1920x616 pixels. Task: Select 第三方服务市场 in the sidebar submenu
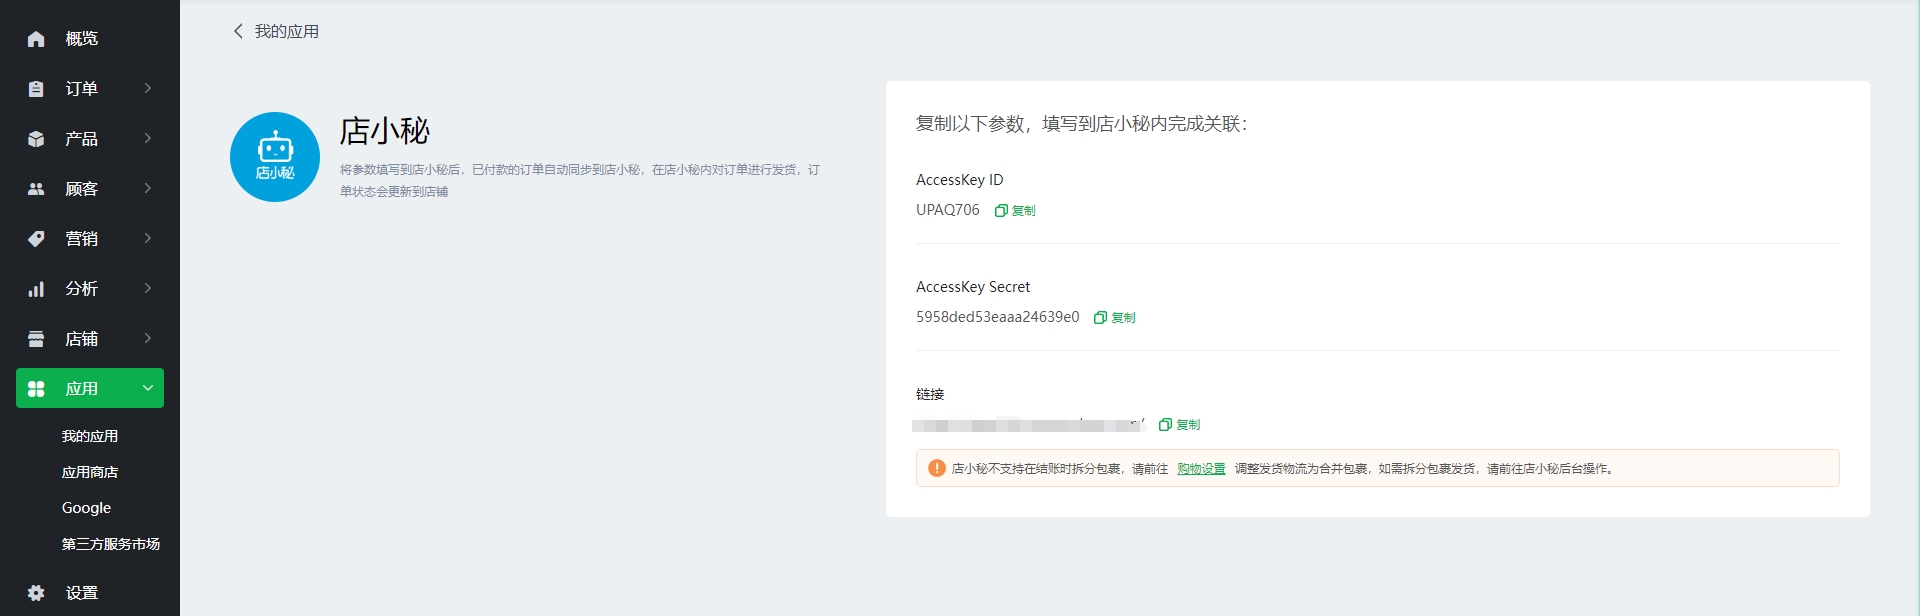point(111,544)
